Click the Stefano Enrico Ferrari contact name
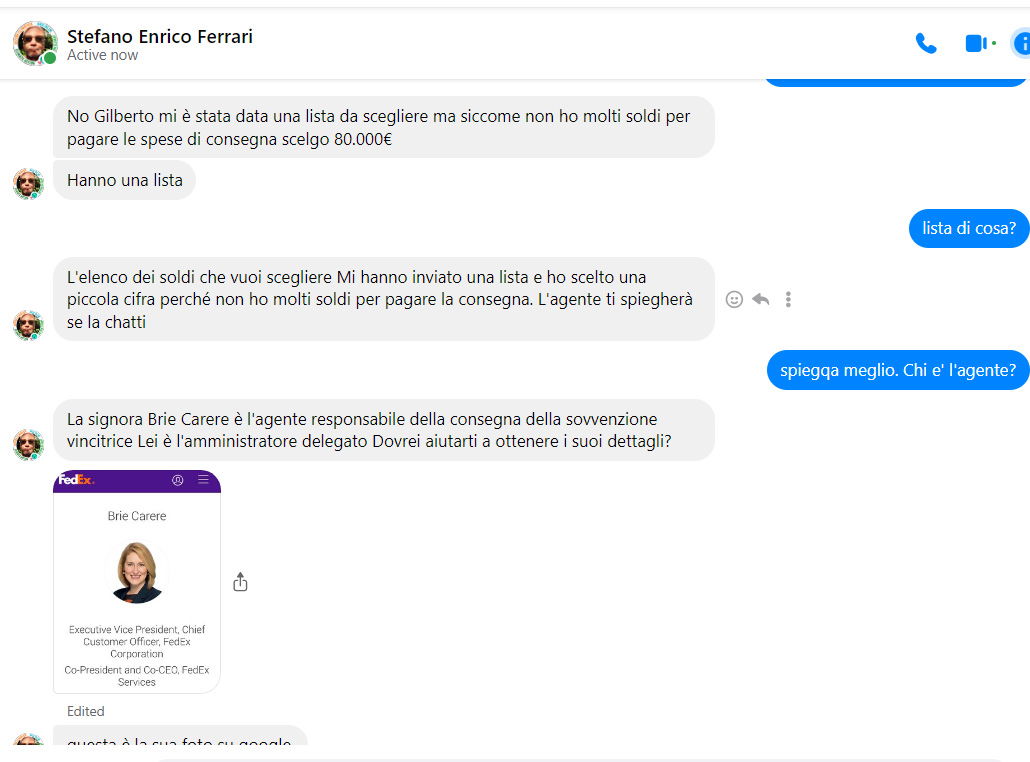The width and height of the screenshot is (1030, 762). (x=160, y=37)
